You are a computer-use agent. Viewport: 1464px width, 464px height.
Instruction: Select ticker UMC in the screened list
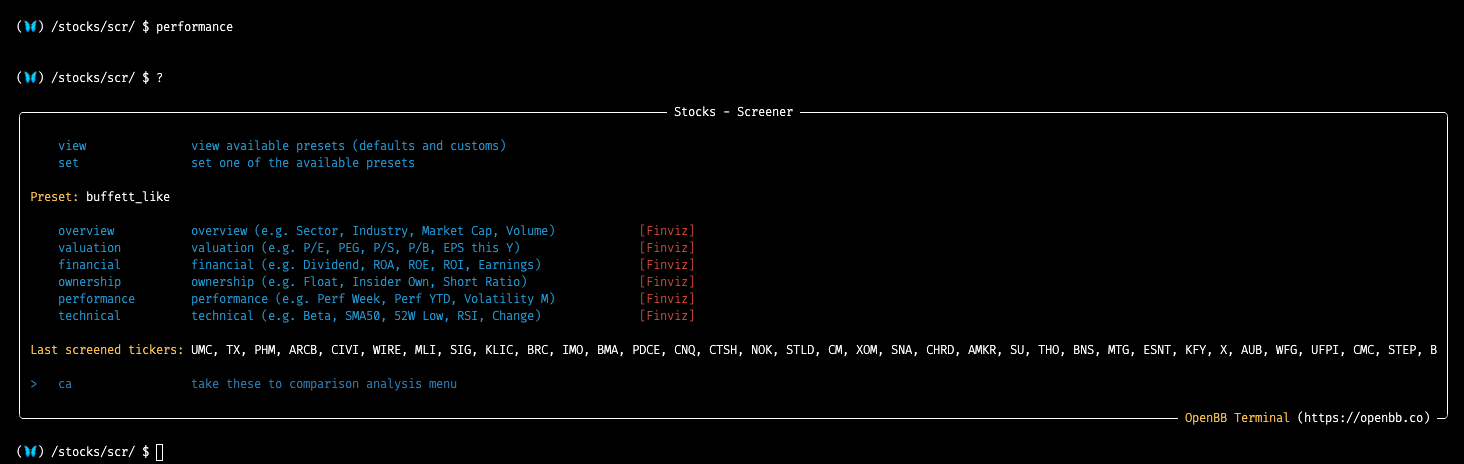201,350
